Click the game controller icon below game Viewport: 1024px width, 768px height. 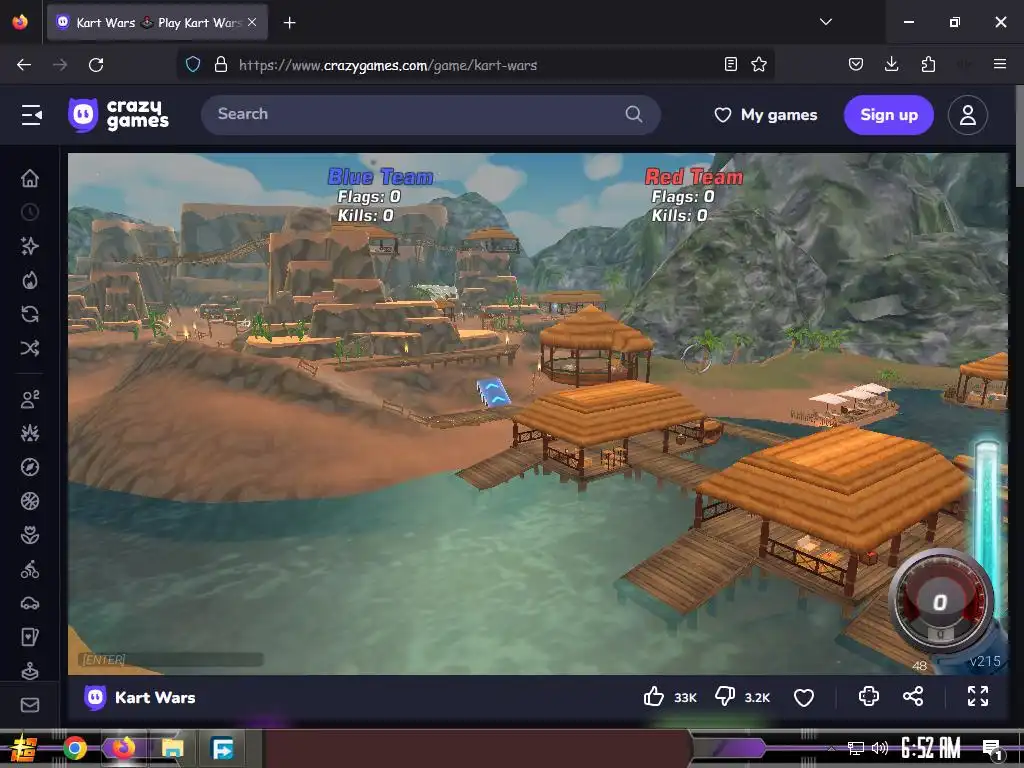pos(869,696)
